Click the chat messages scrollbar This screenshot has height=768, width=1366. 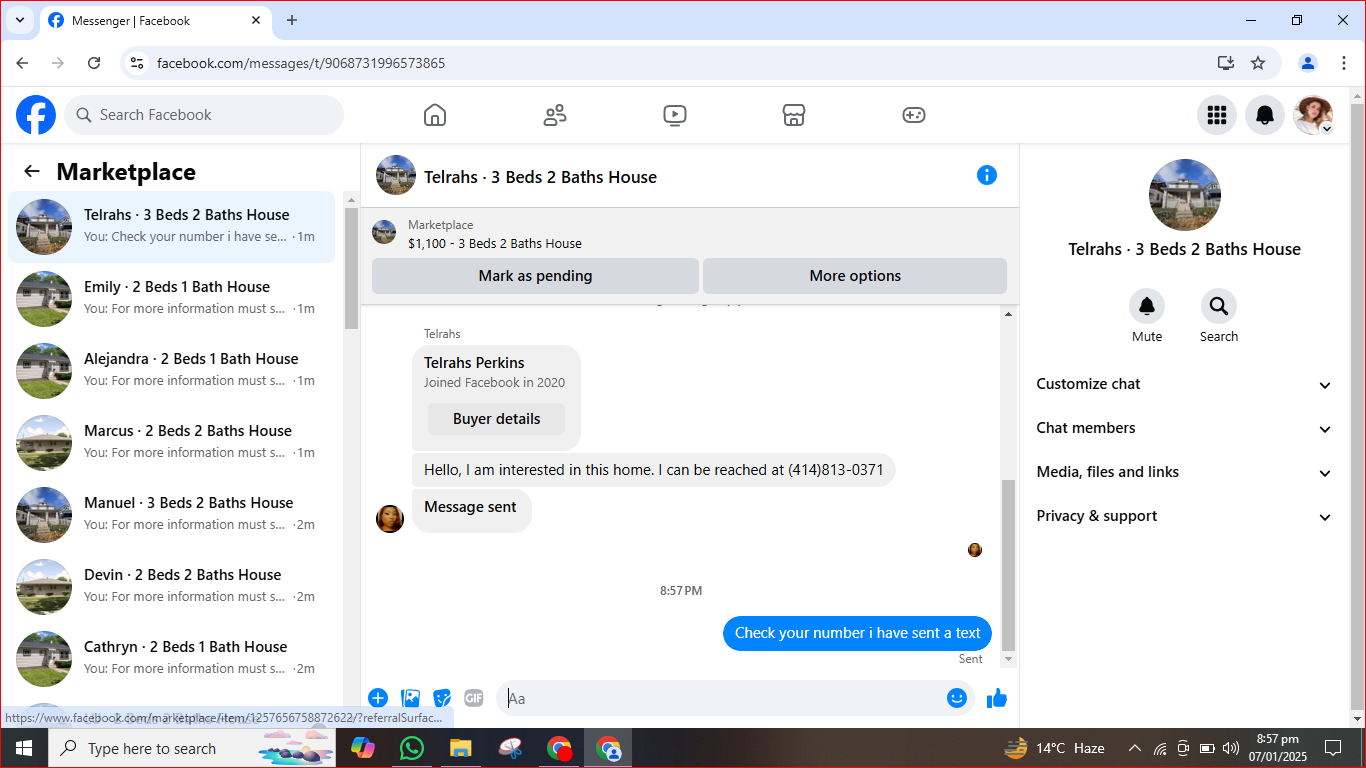[1008, 565]
